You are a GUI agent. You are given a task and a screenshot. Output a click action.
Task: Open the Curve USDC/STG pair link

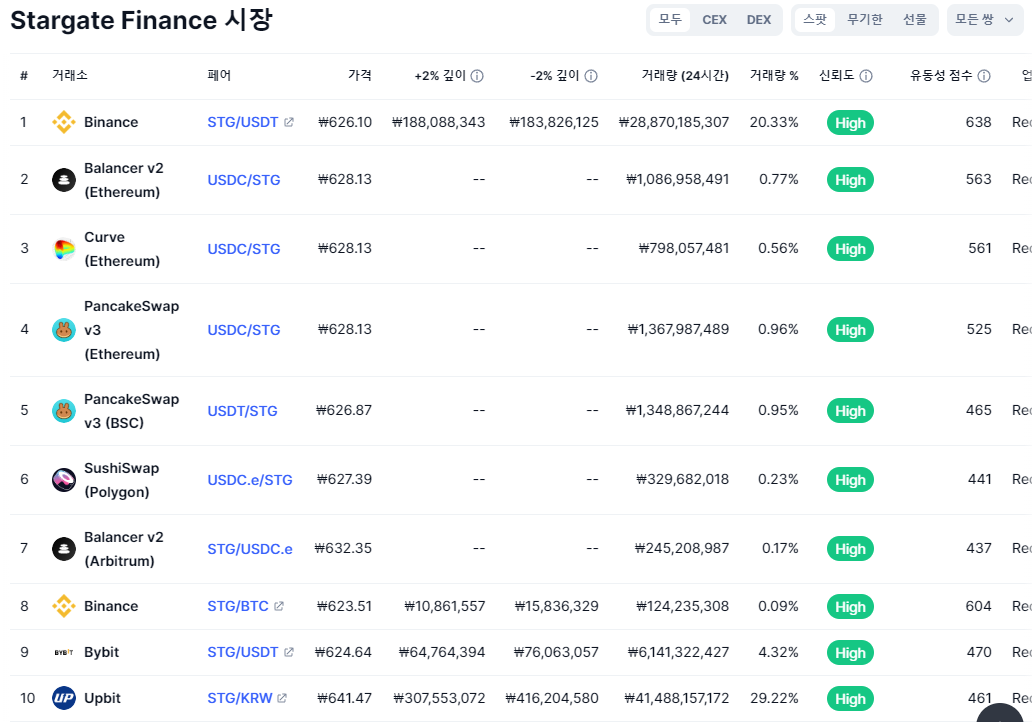tap(244, 249)
